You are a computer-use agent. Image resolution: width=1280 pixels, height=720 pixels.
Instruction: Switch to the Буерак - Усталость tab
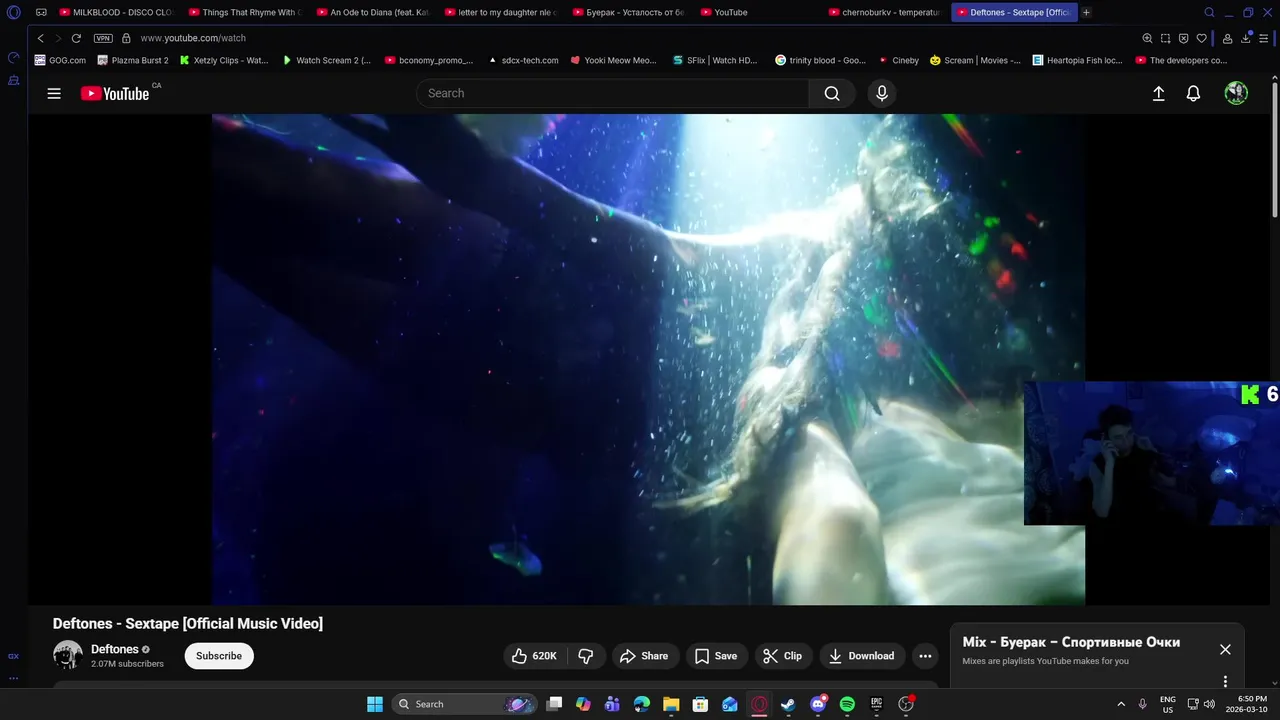point(628,12)
